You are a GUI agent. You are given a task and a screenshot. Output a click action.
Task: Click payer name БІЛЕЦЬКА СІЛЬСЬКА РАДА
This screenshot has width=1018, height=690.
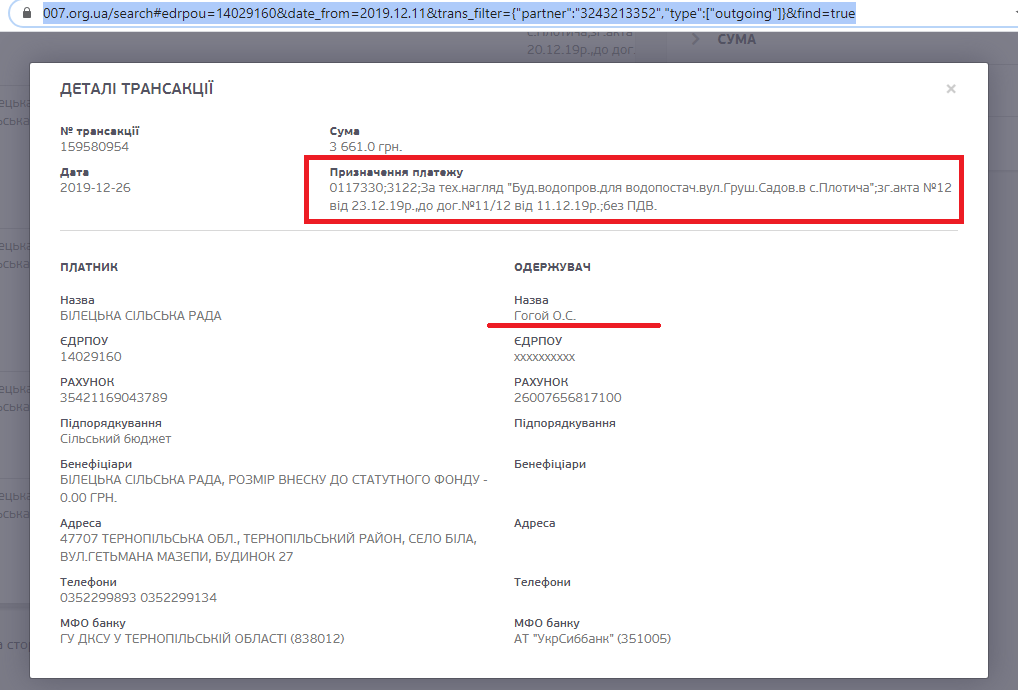[141, 315]
